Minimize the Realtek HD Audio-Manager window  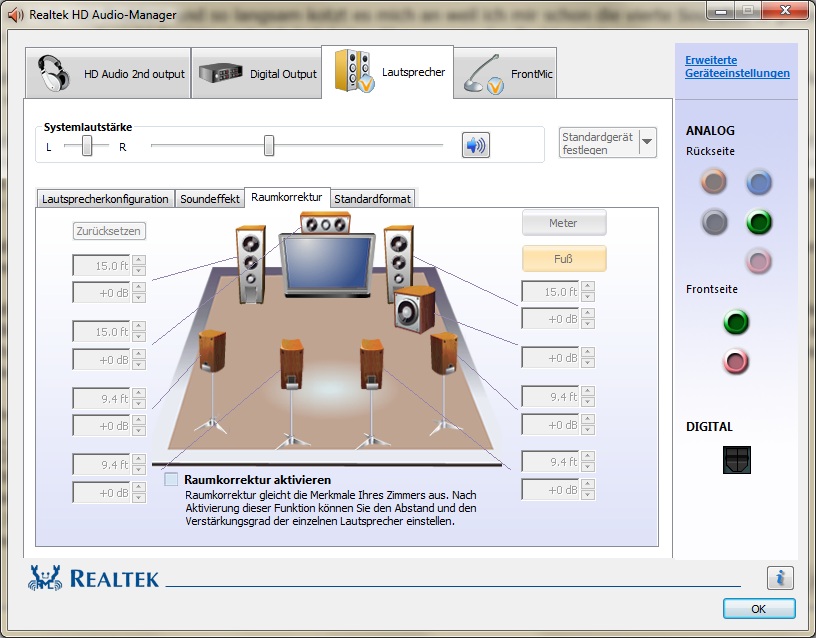point(721,10)
